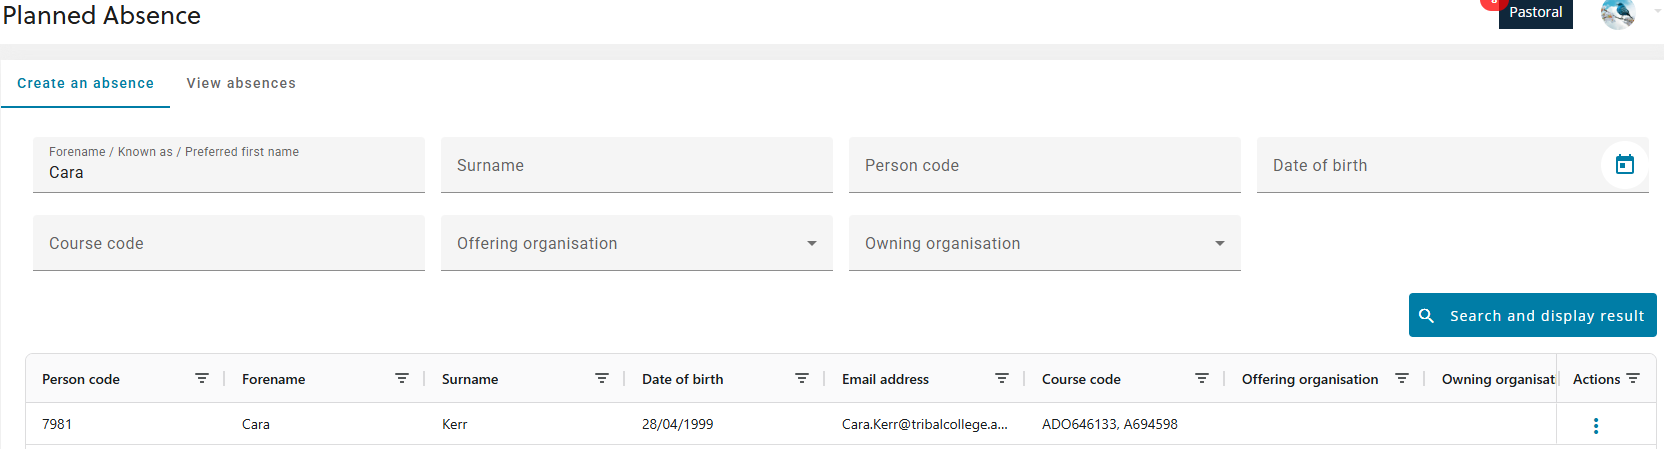The width and height of the screenshot is (1664, 449).
Task: Open the Actions column filter
Action: point(1633,379)
